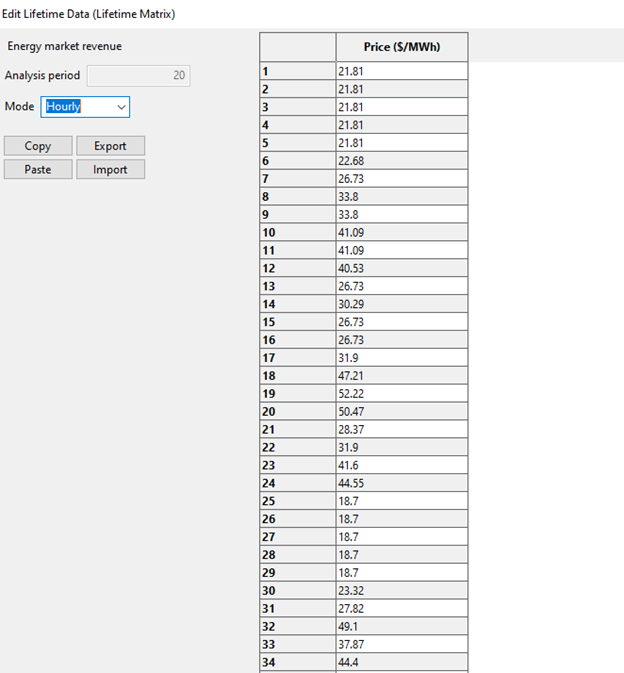The image size is (624, 673).
Task: Select the price cell 47.21
Action: (x=401, y=376)
